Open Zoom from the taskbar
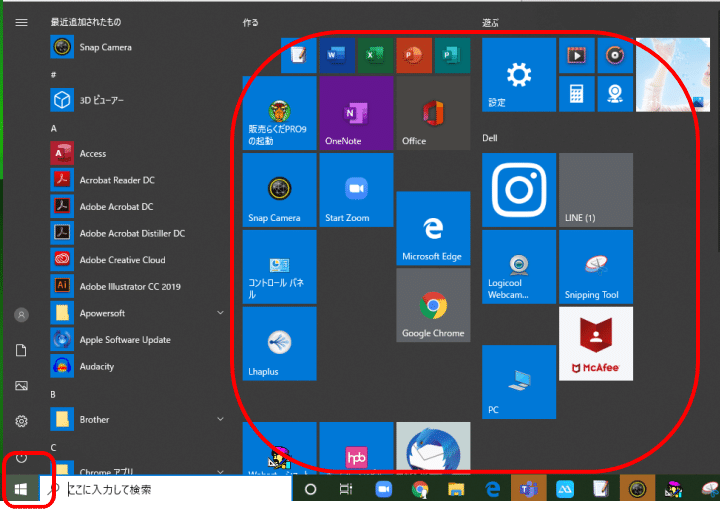 (383, 489)
